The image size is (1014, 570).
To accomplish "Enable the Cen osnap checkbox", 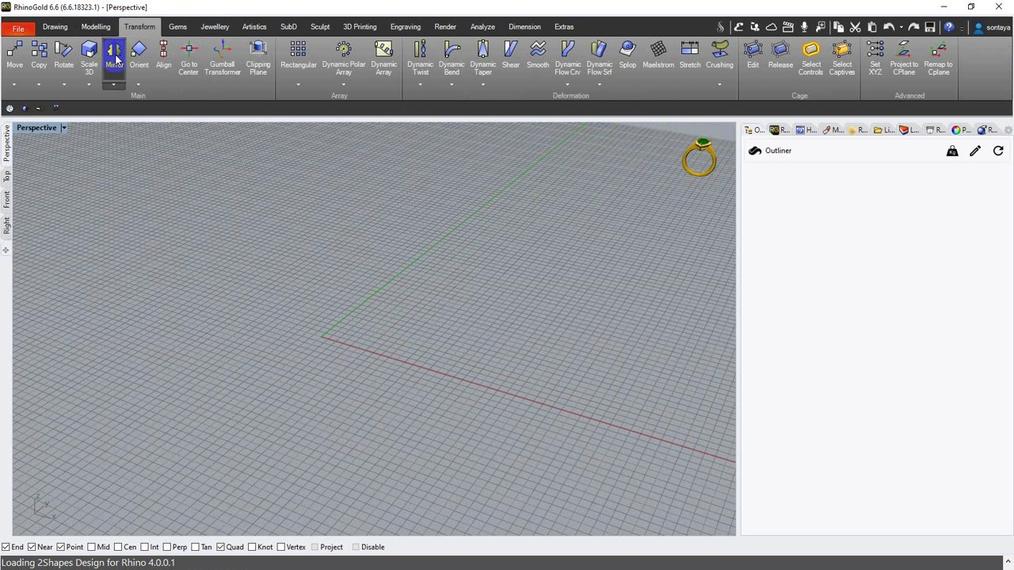I will coord(118,547).
